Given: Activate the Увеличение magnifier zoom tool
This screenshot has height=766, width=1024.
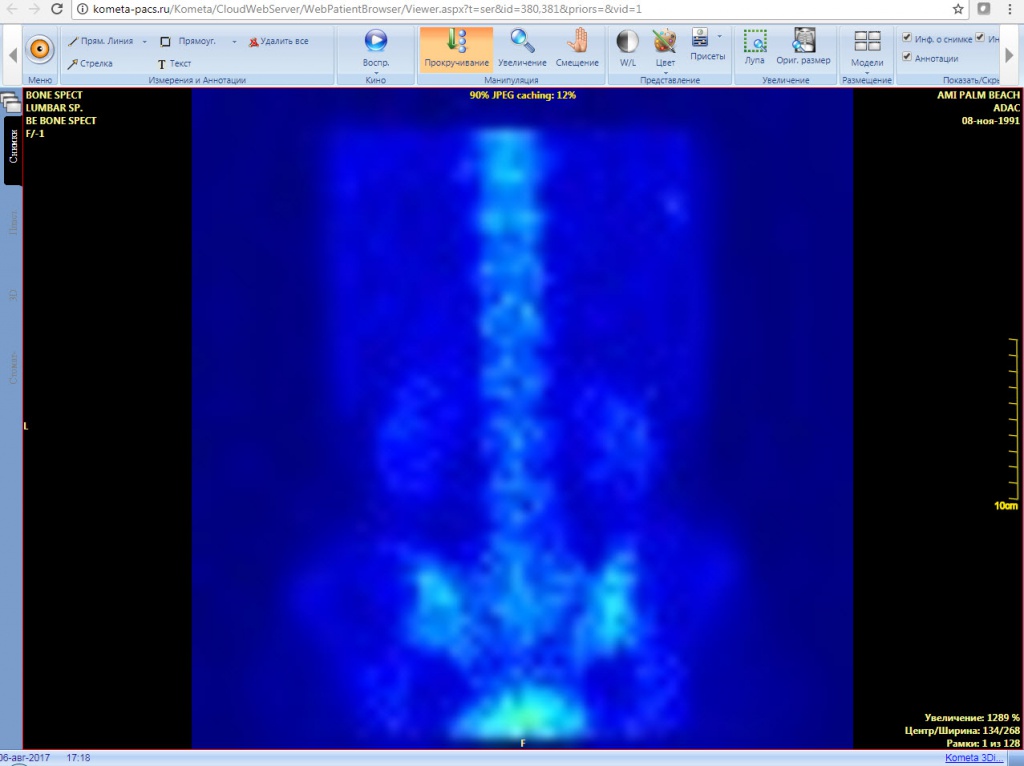Looking at the screenshot, I should tap(522, 47).
